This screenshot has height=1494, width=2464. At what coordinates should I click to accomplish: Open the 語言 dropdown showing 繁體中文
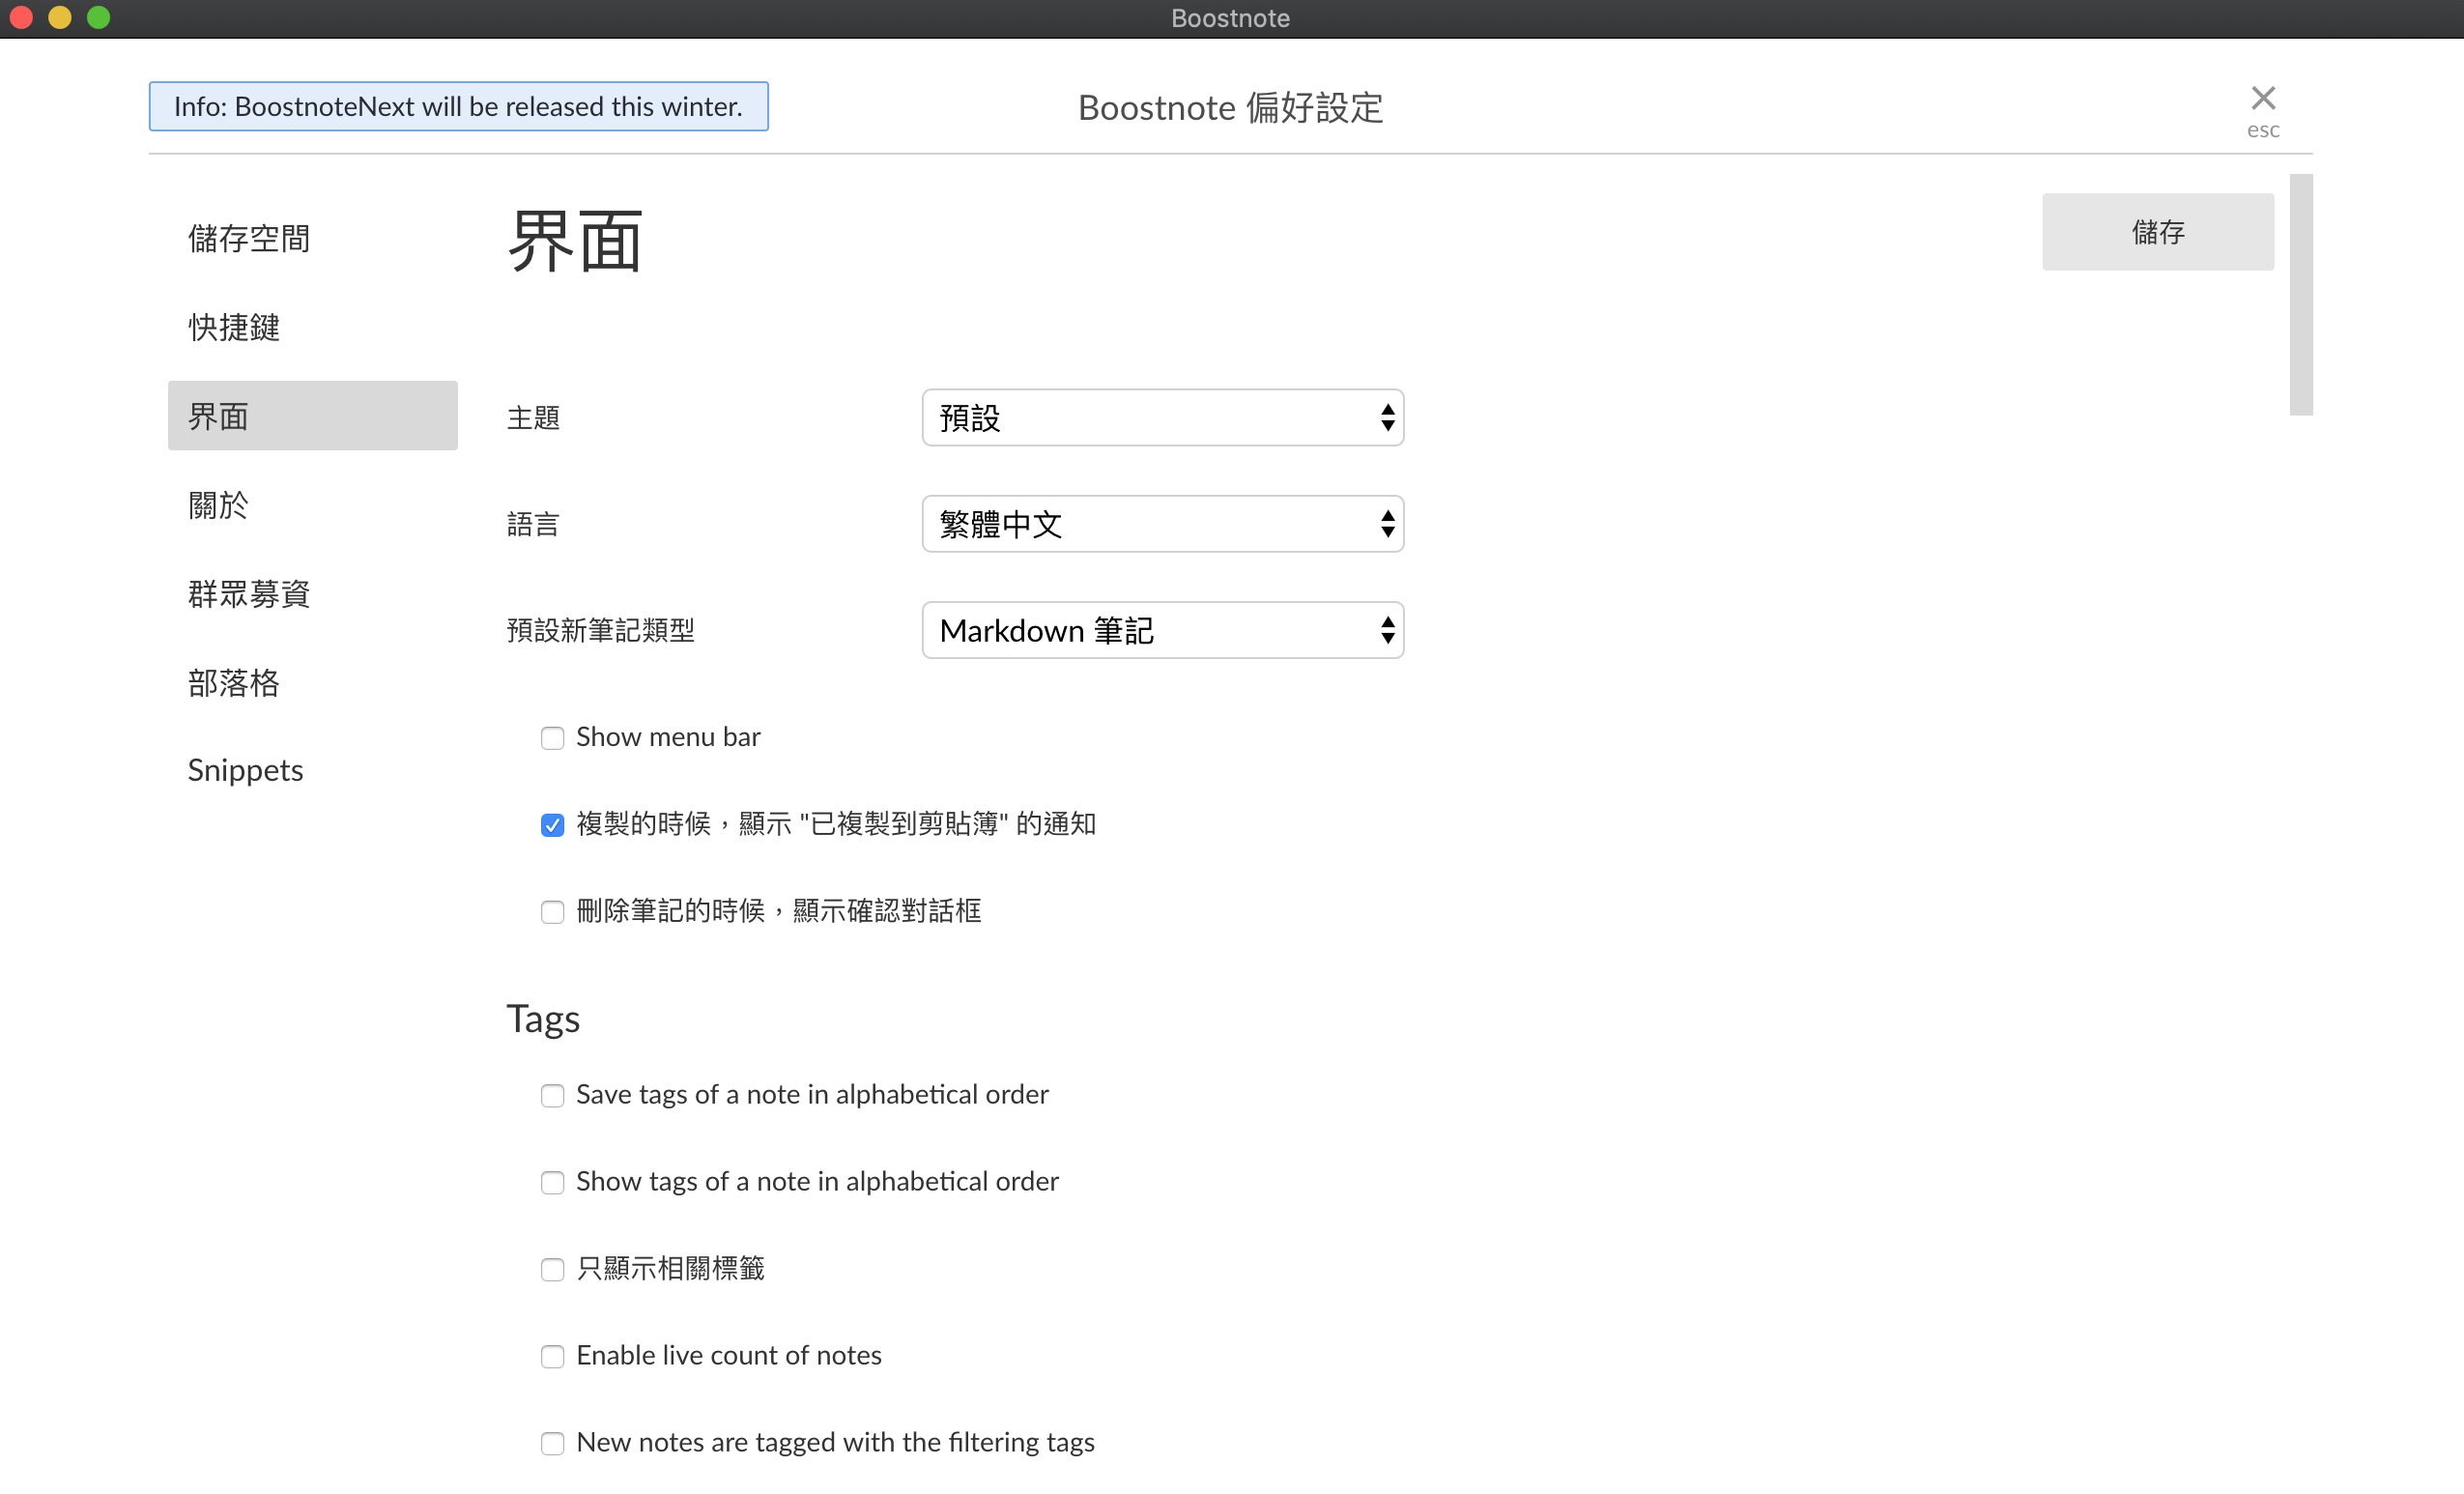click(1162, 524)
